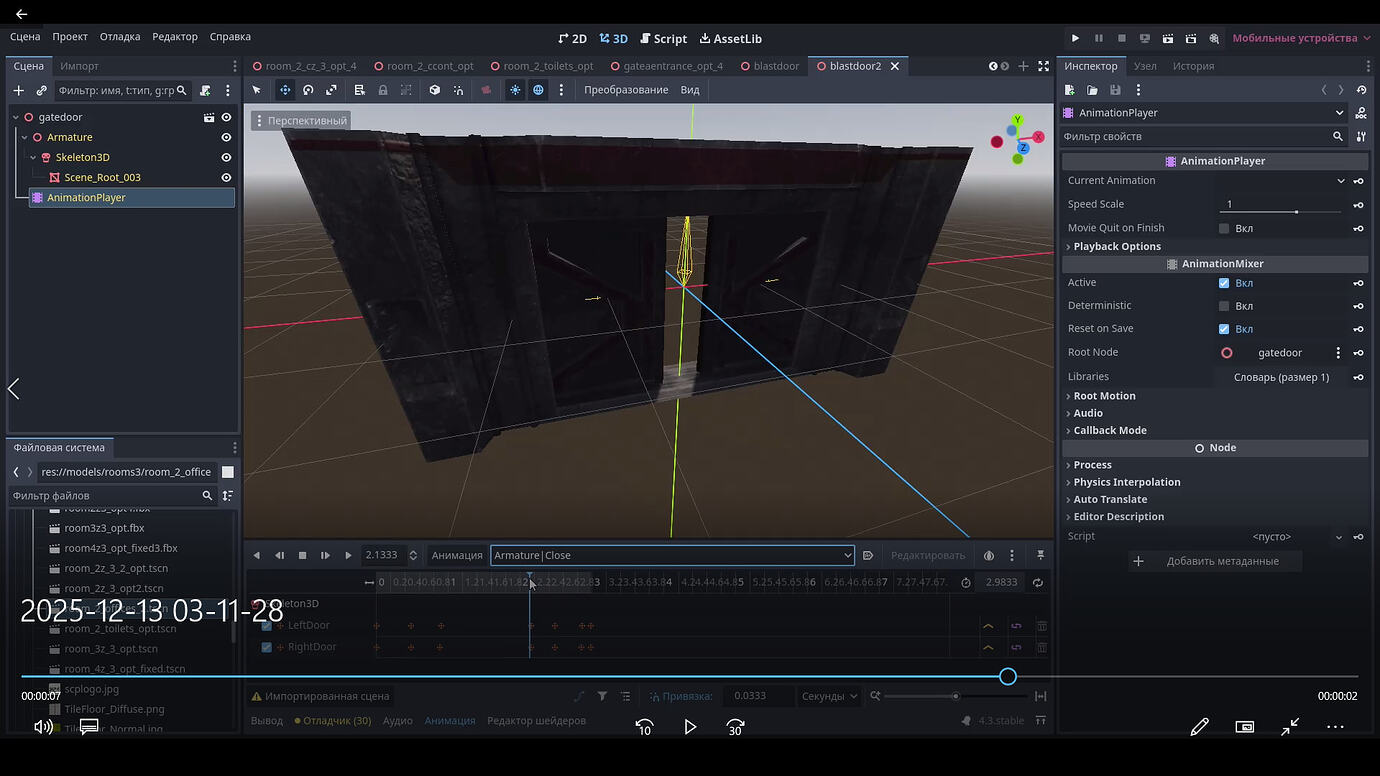1380x776 pixels.
Task: Toggle visibility of the Armature node
Action: pos(226,137)
